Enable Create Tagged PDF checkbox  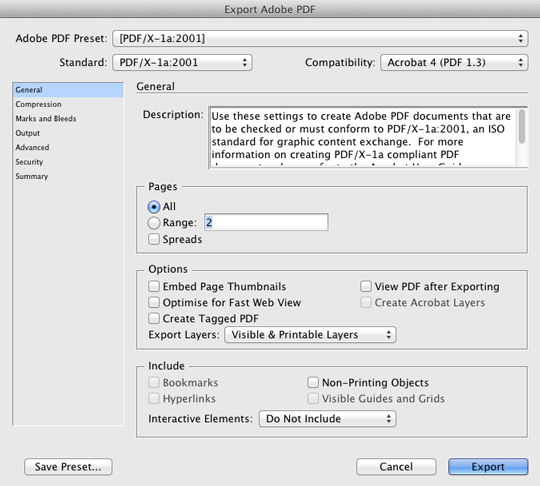(x=154, y=318)
